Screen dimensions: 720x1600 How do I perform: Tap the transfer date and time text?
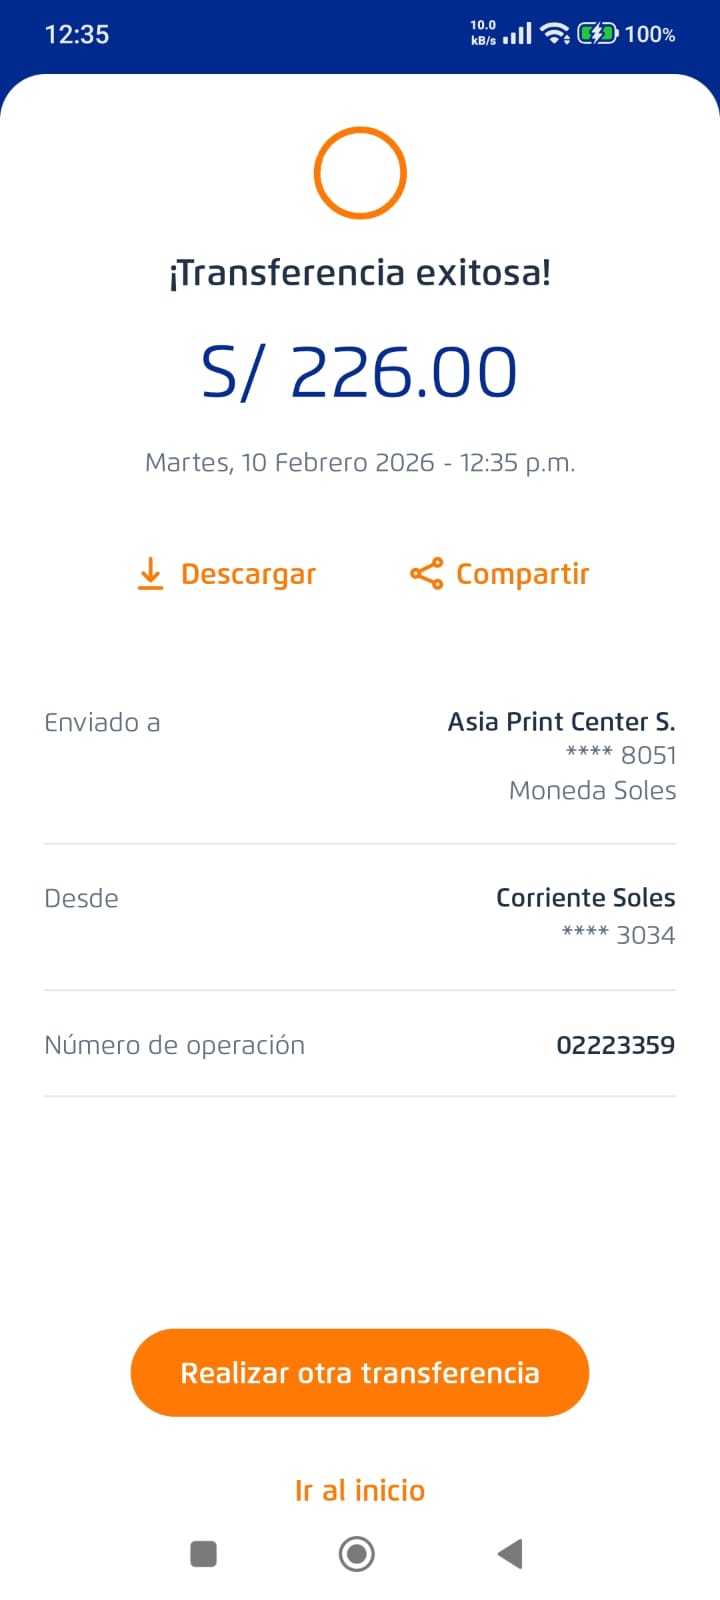point(360,462)
